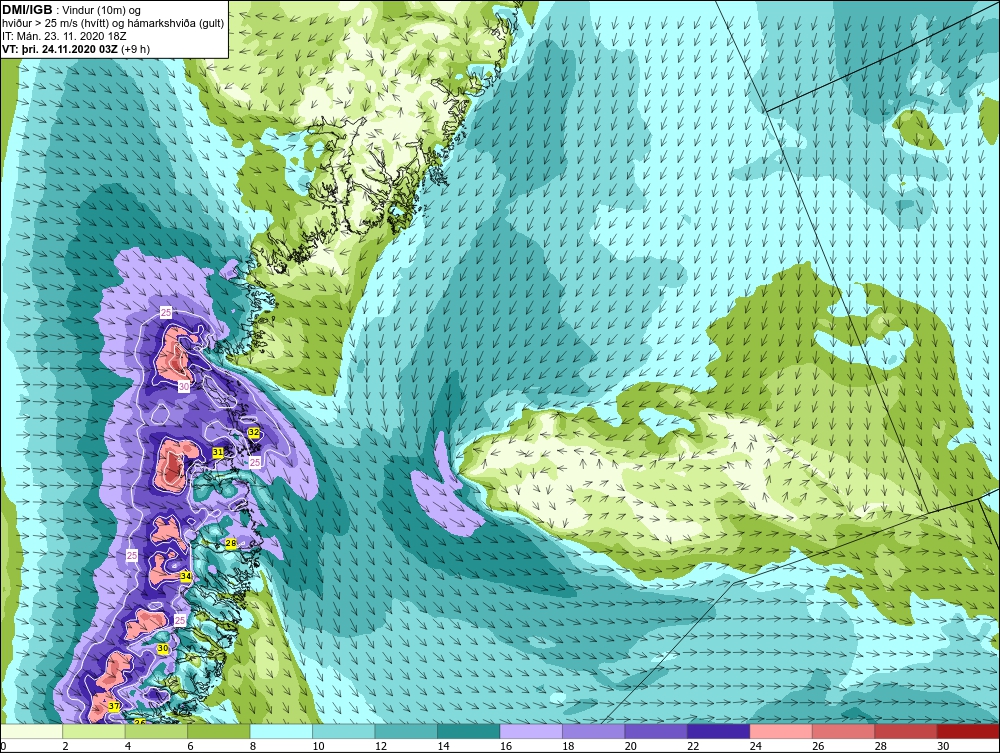Select the 12–14 m/s teal legend swatch

(406, 731)
